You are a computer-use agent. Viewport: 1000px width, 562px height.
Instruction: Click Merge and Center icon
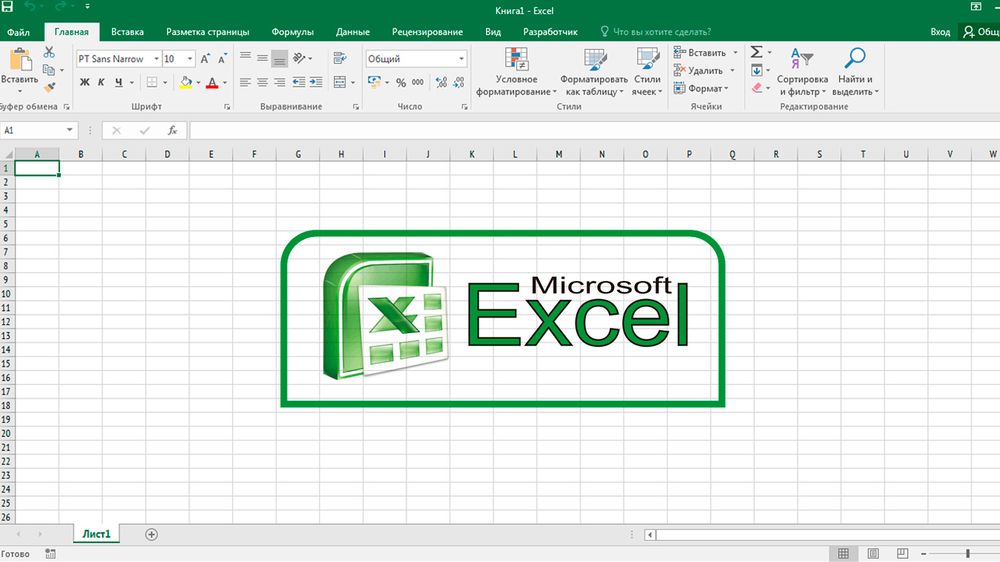pos(340,82)
